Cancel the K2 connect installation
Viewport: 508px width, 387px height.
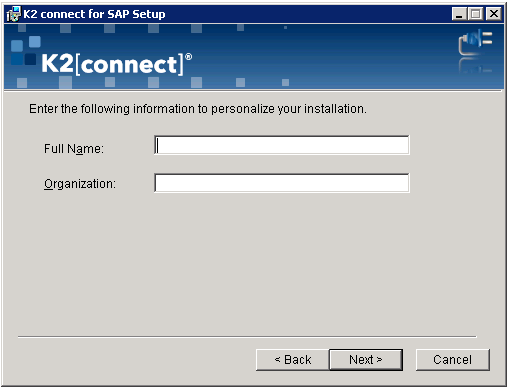click(x=453, y=360)
